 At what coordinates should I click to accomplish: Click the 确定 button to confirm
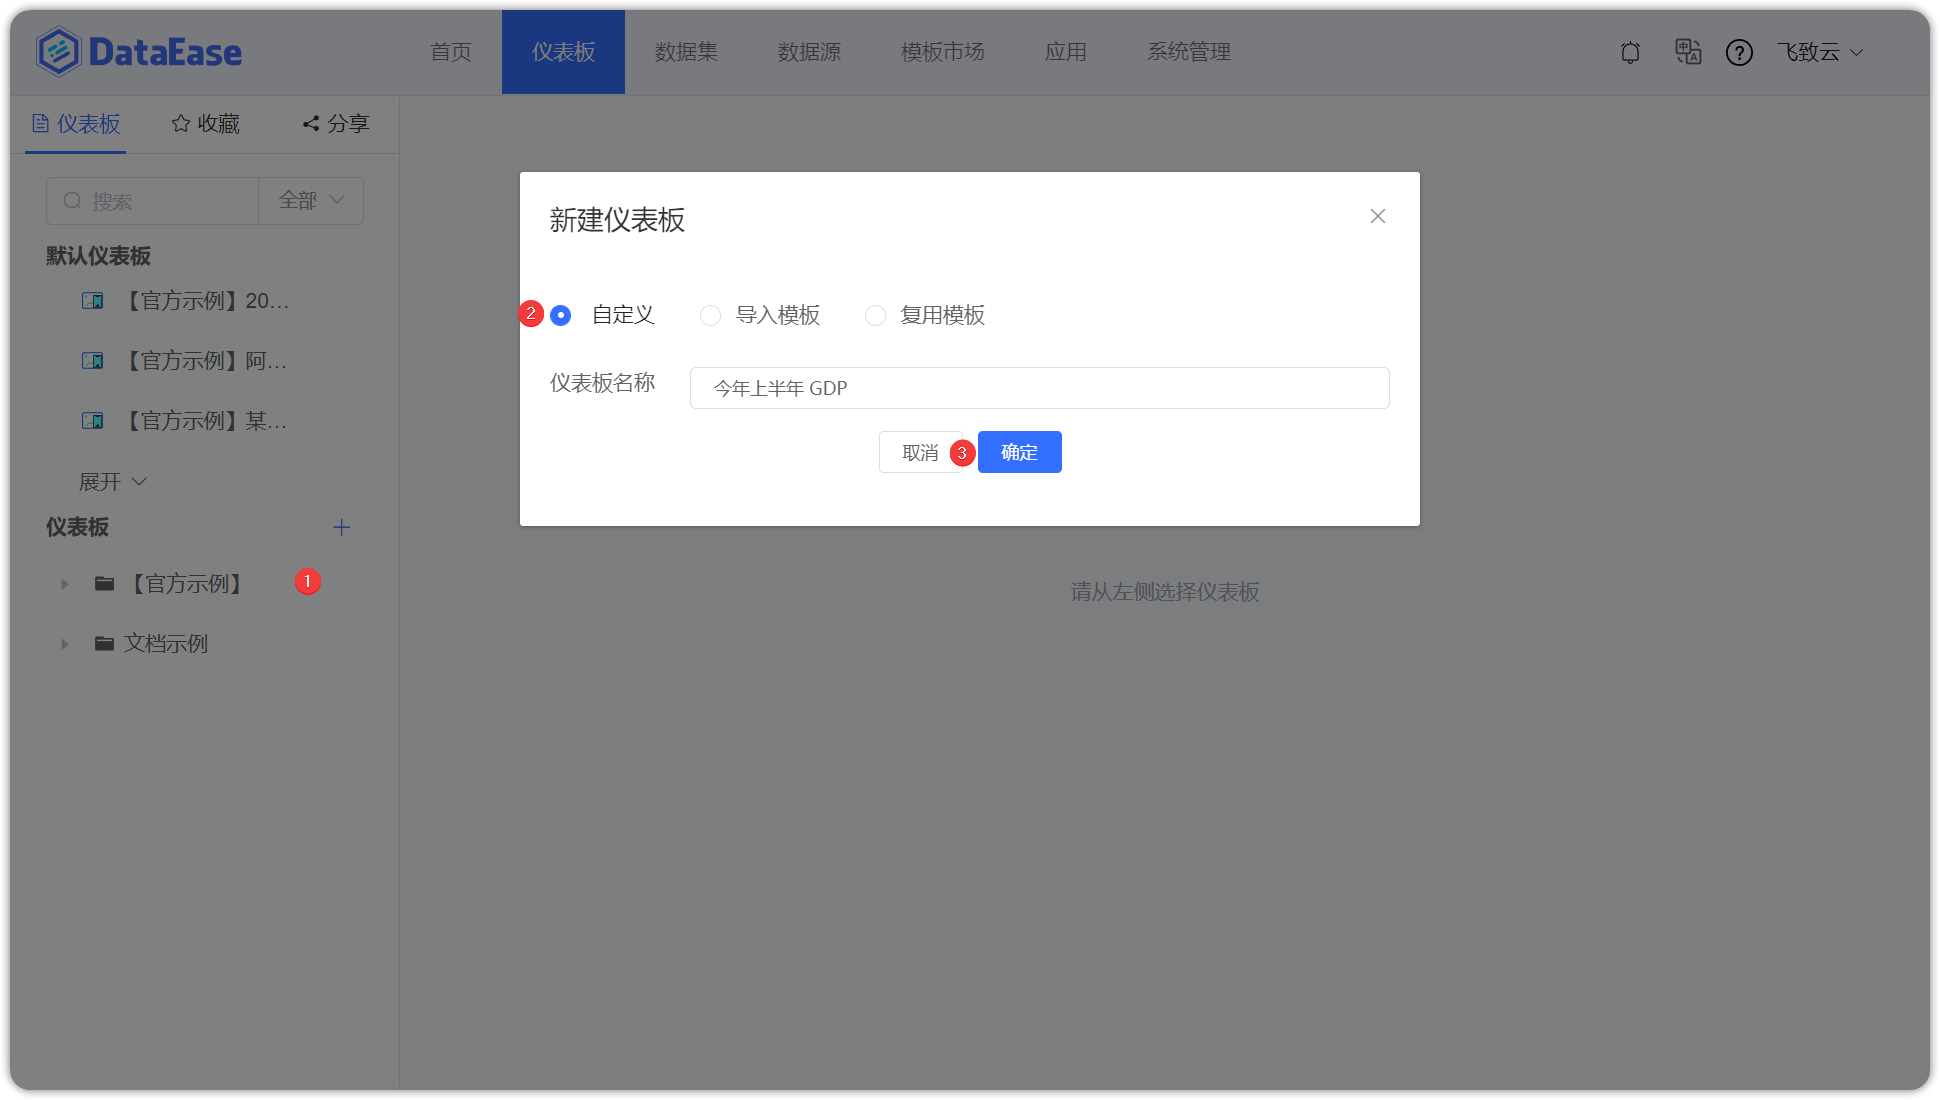(1019, 452)
